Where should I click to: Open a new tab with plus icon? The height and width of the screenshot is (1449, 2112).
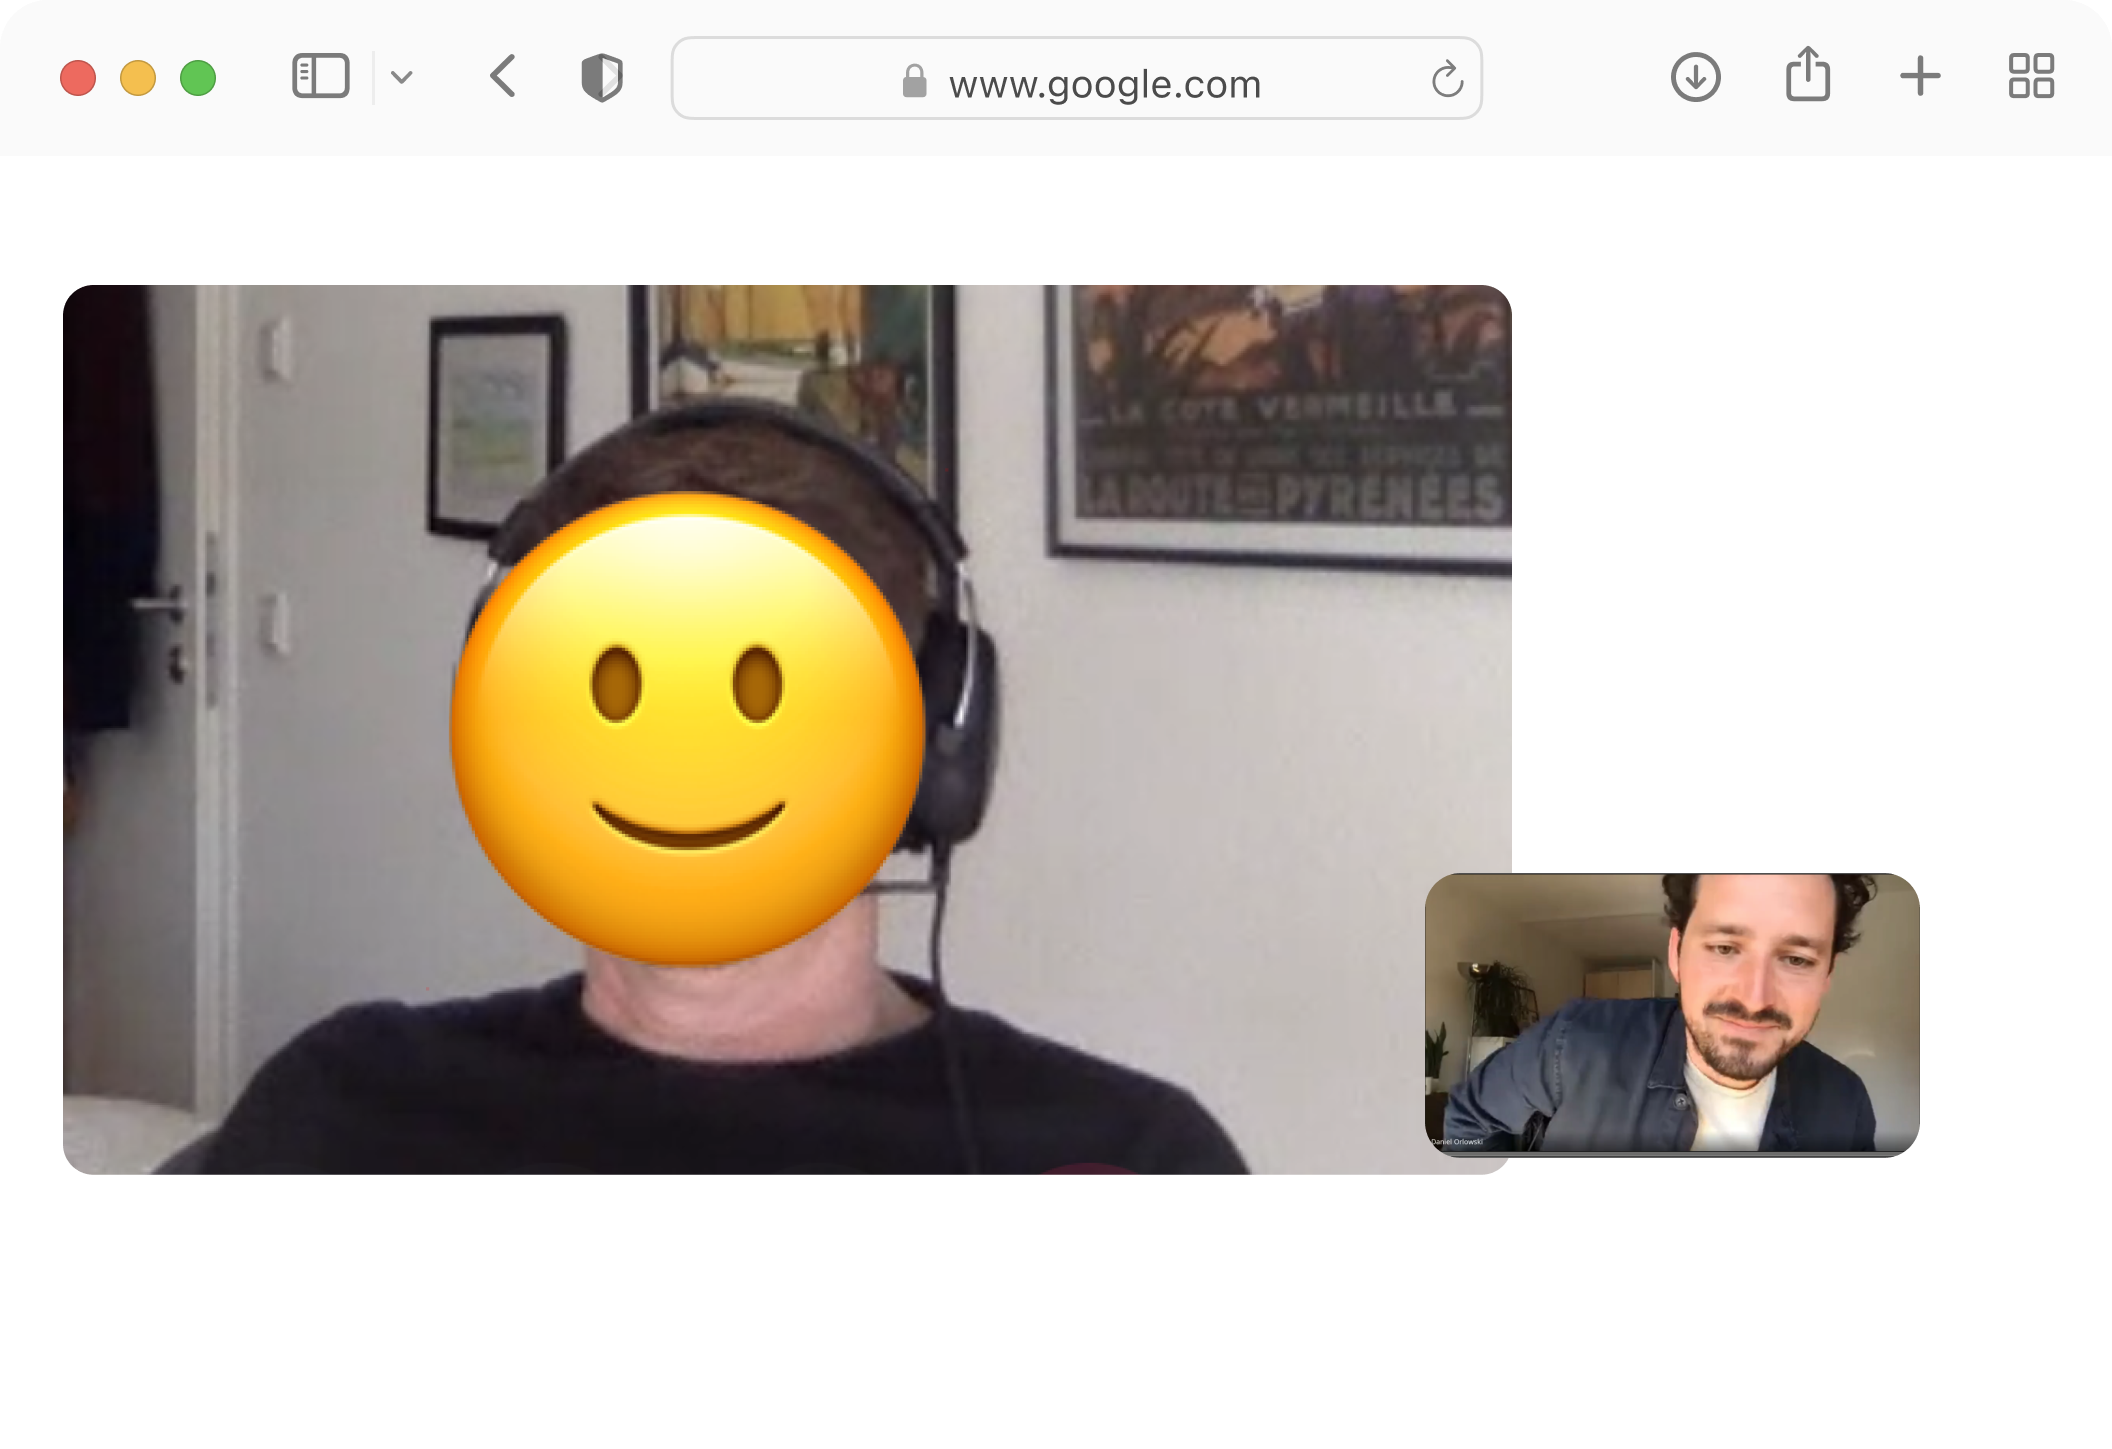[1919, 77]
